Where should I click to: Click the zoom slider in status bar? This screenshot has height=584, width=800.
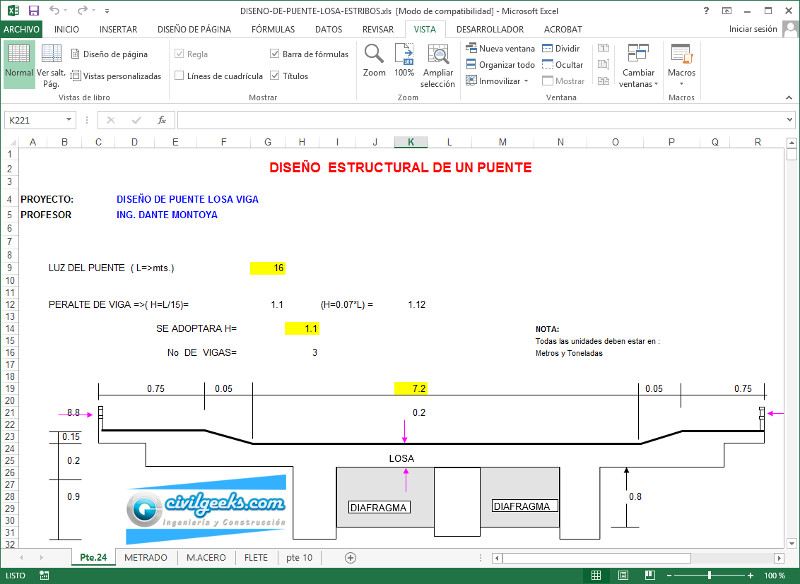[x=709, y=576]
